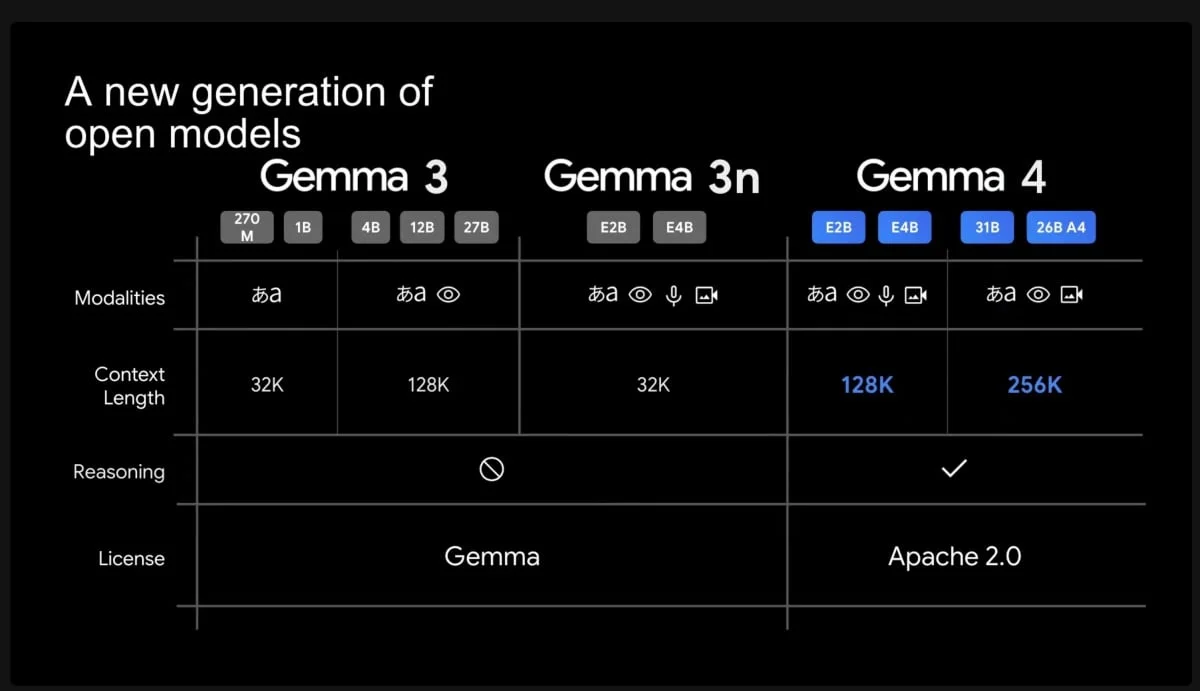Select the 270M model badge
The image size is (1200, 691).
[247, 227]
